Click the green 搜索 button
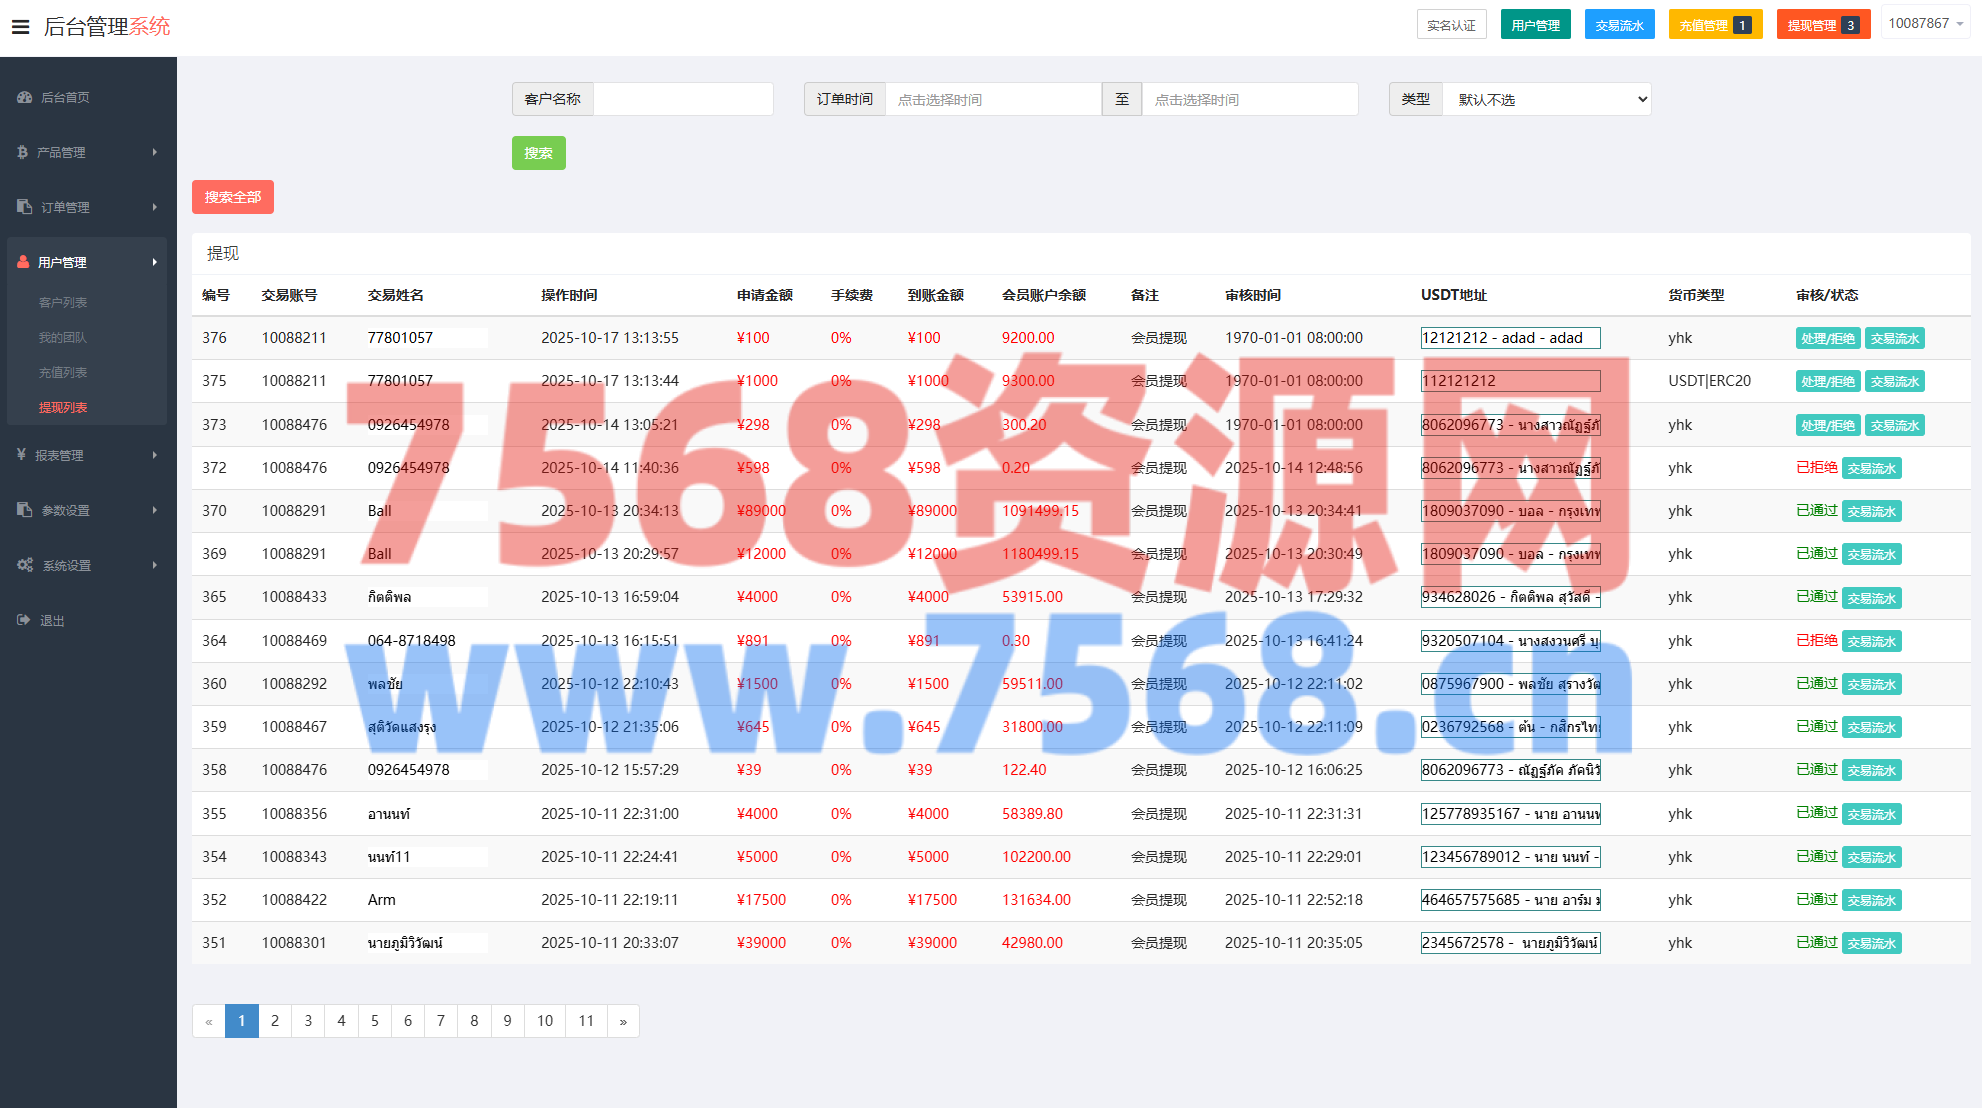The height and width of the screenshot is (1108, 1982). (x=538, y=153)
